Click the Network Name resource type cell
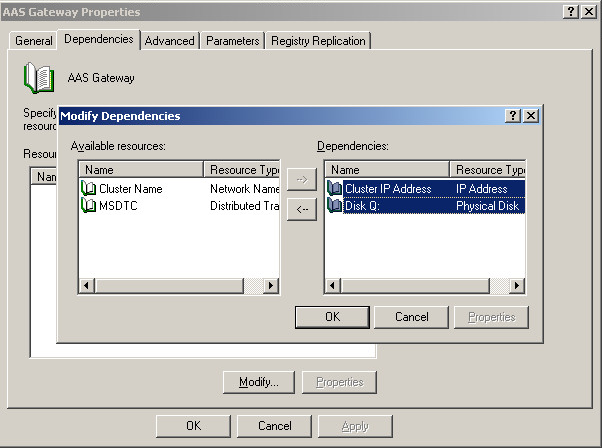602x448 pixels. pyautogui.click(x=245, y=189)
